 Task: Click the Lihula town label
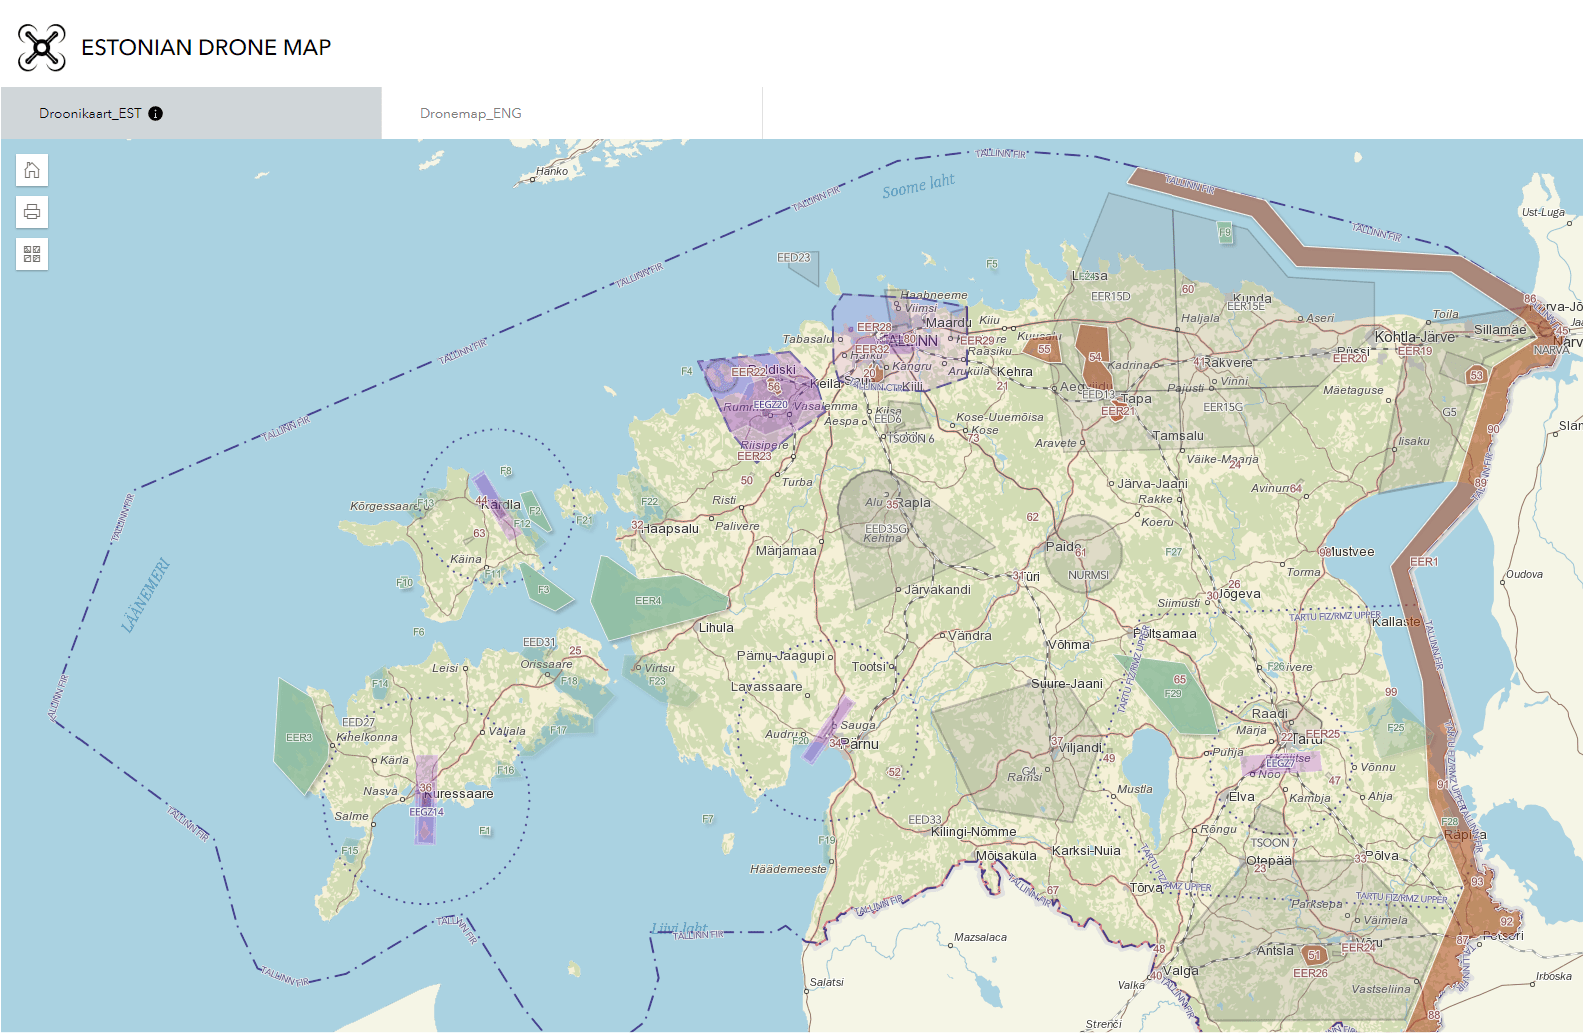click(716, 628)
